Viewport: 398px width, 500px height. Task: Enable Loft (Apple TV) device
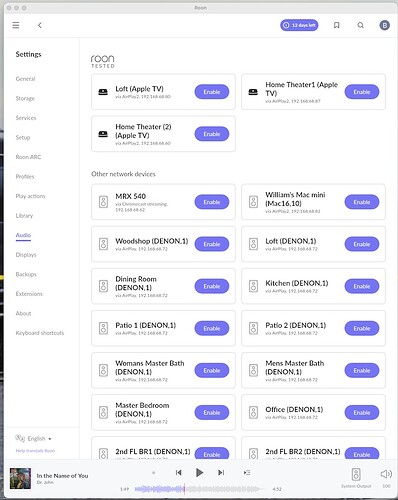[212, 92]
